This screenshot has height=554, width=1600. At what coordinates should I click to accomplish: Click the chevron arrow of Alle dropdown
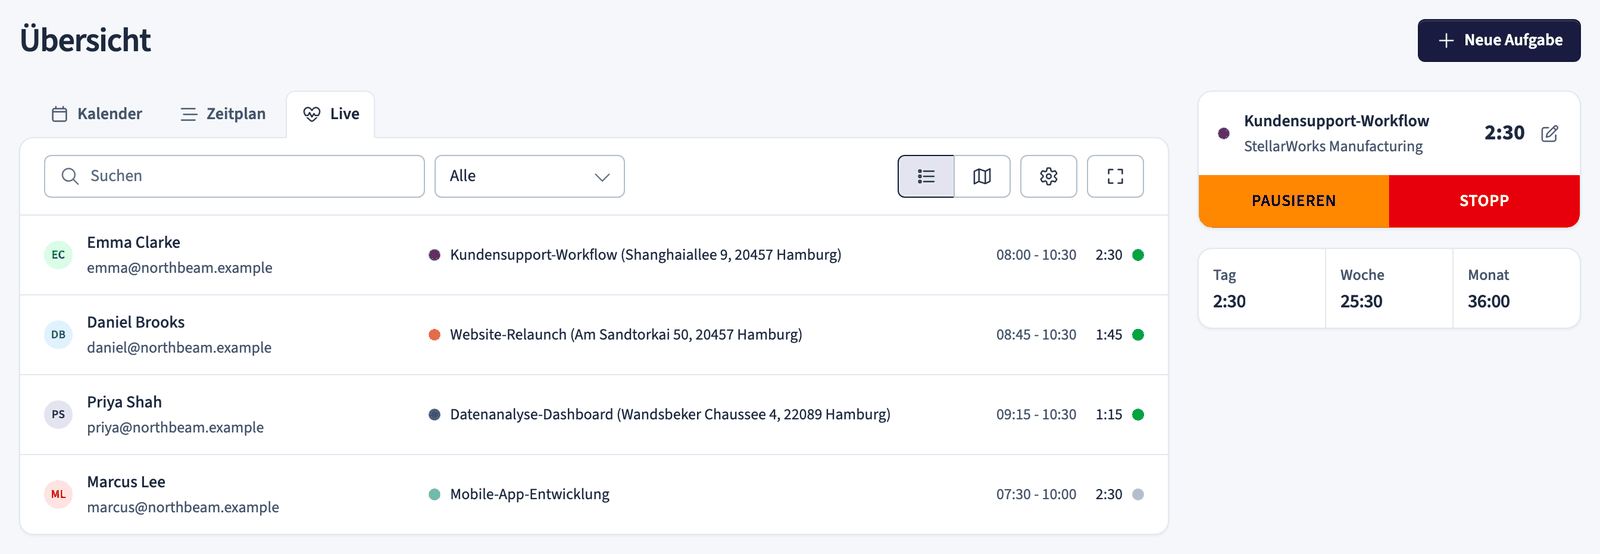pos(602,177)
